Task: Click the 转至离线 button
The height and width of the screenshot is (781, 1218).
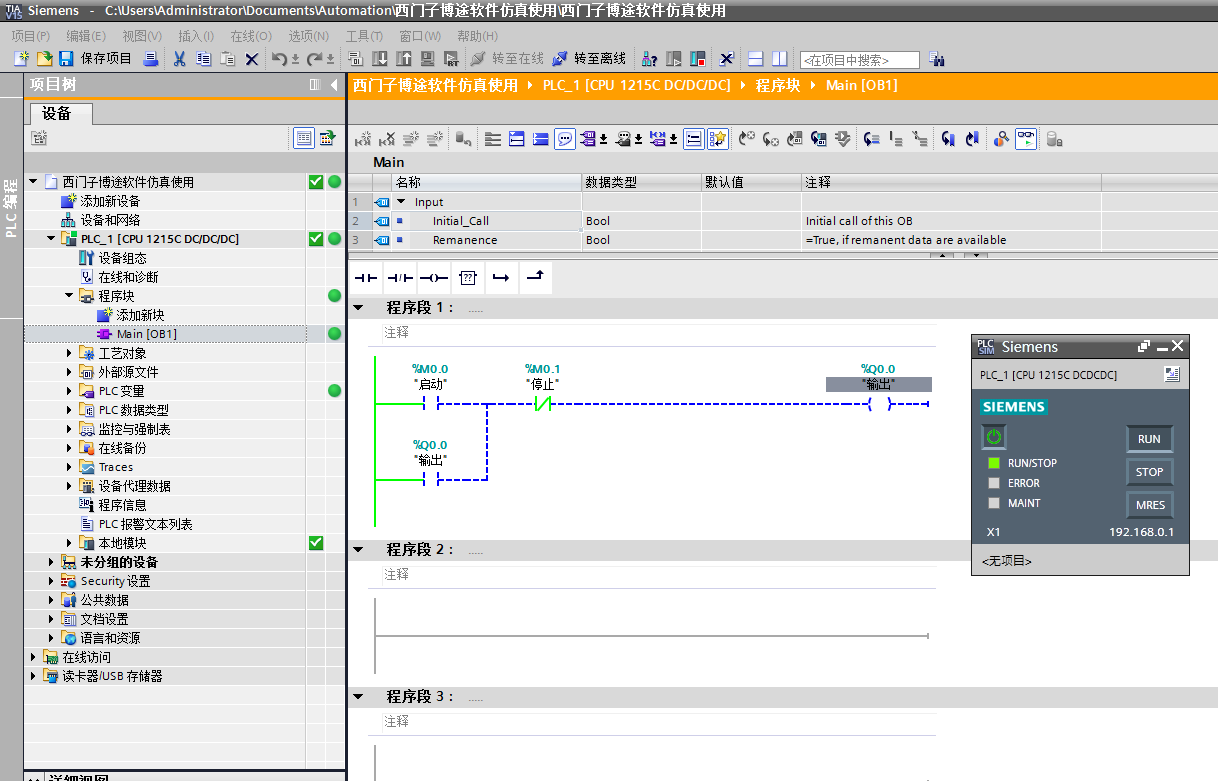Action: (x=589, y=59)
